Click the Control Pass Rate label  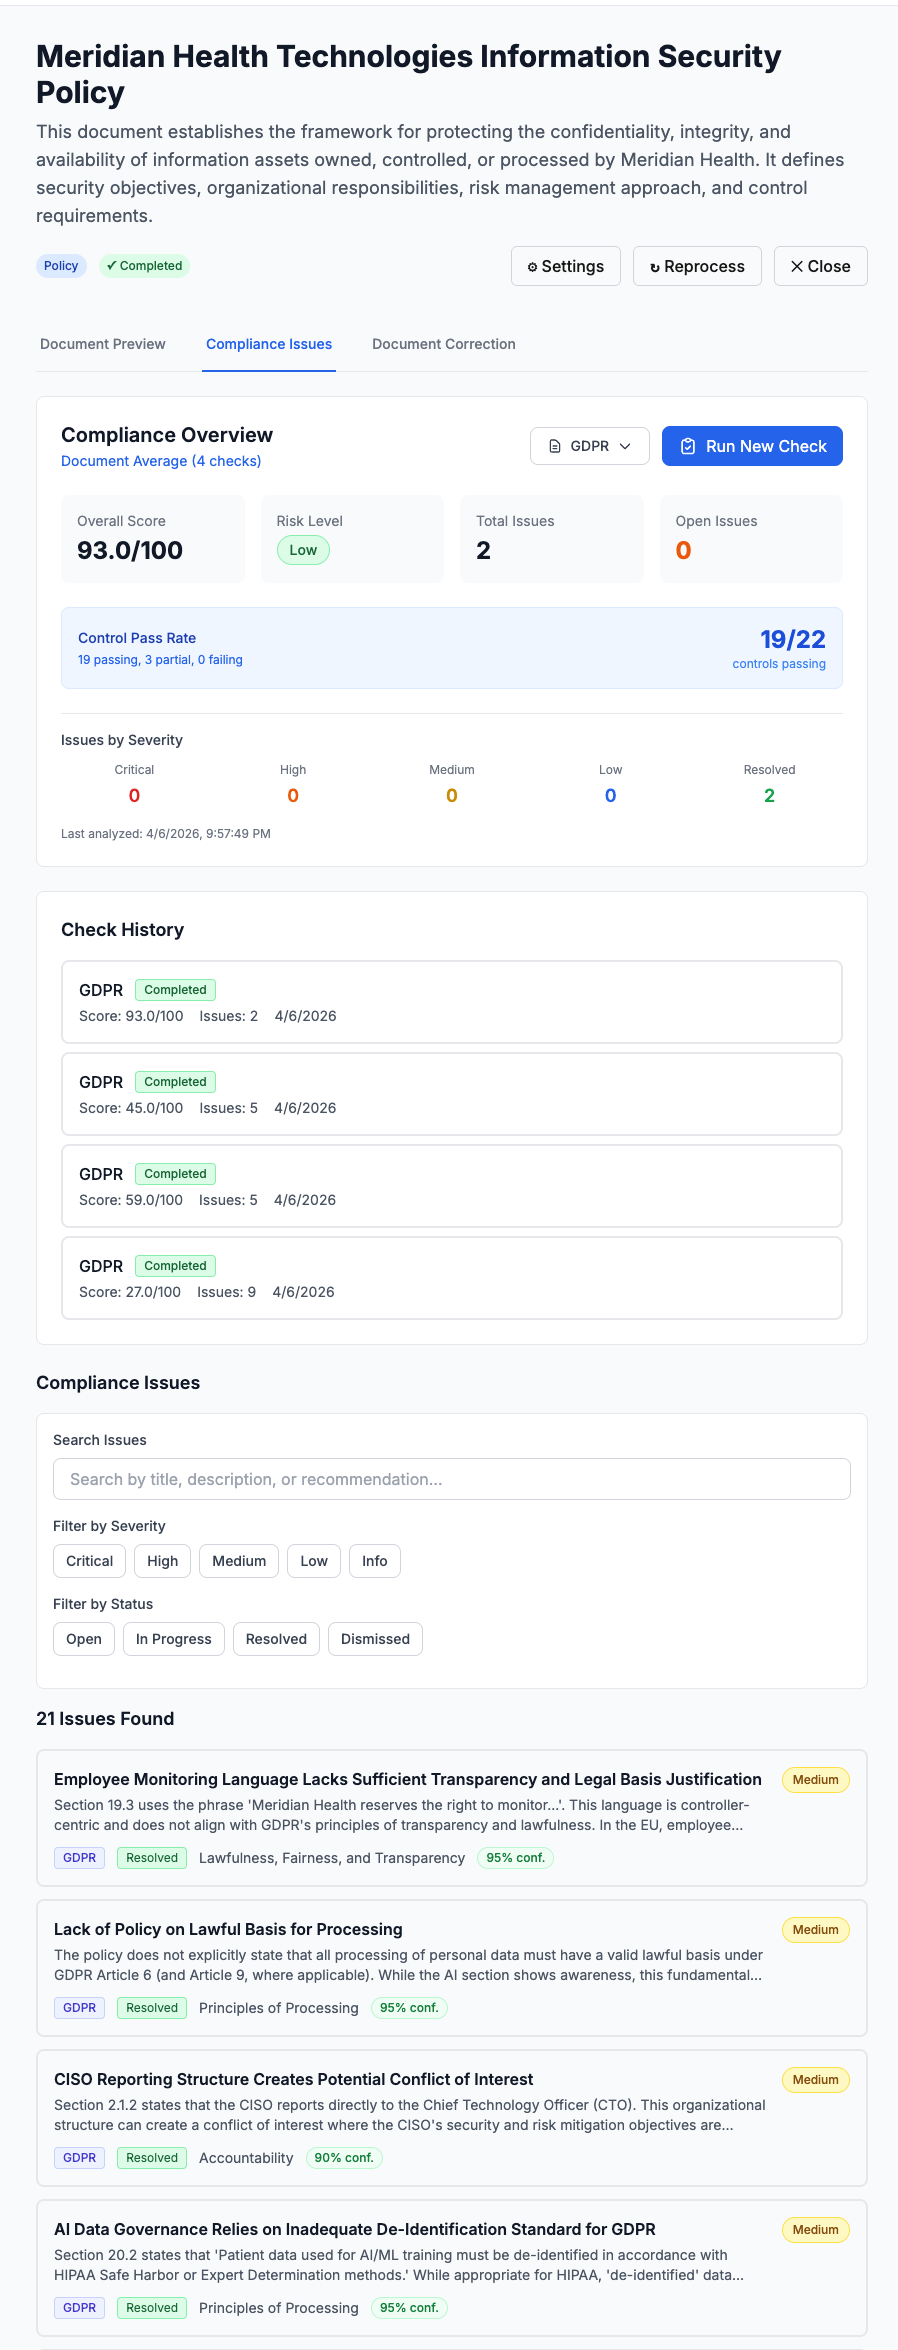click(137, 638)
